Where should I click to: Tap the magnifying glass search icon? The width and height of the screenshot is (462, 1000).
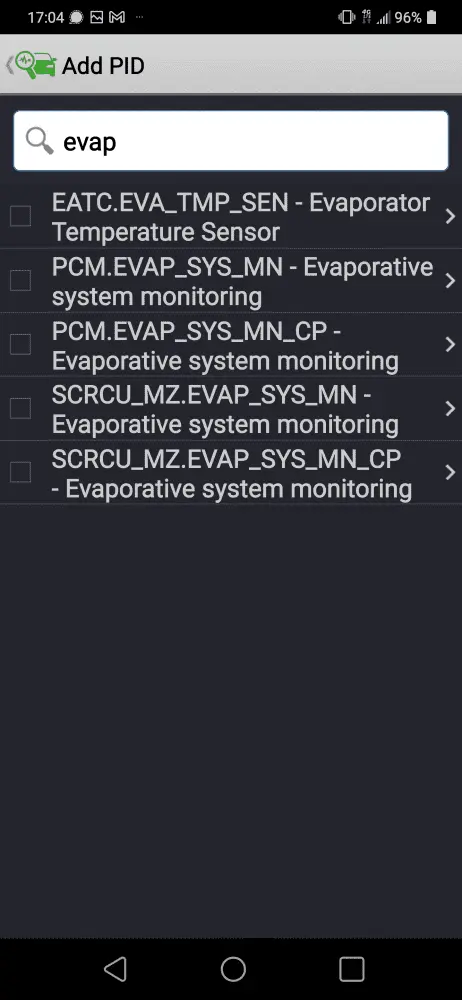tap(40, 141)
